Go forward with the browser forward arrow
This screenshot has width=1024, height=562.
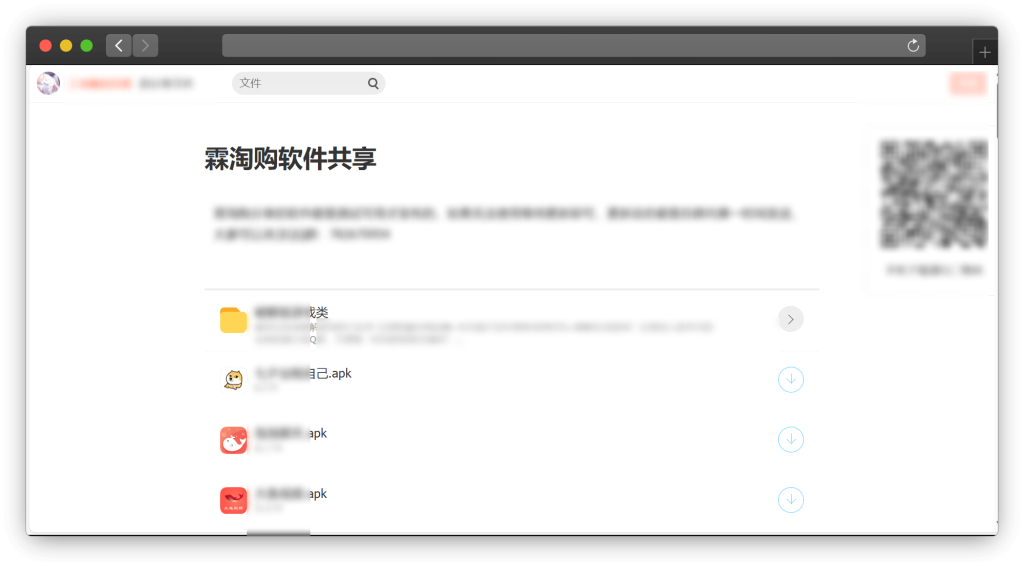pyautogui.click(x=145, y=46)
